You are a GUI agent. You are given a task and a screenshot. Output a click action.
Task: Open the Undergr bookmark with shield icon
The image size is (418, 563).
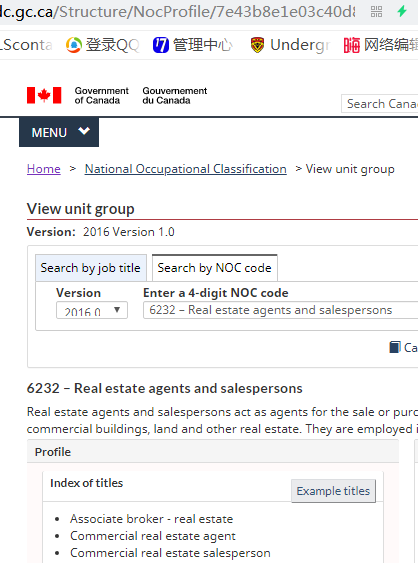pyautogui.click(x=289, y=45)
